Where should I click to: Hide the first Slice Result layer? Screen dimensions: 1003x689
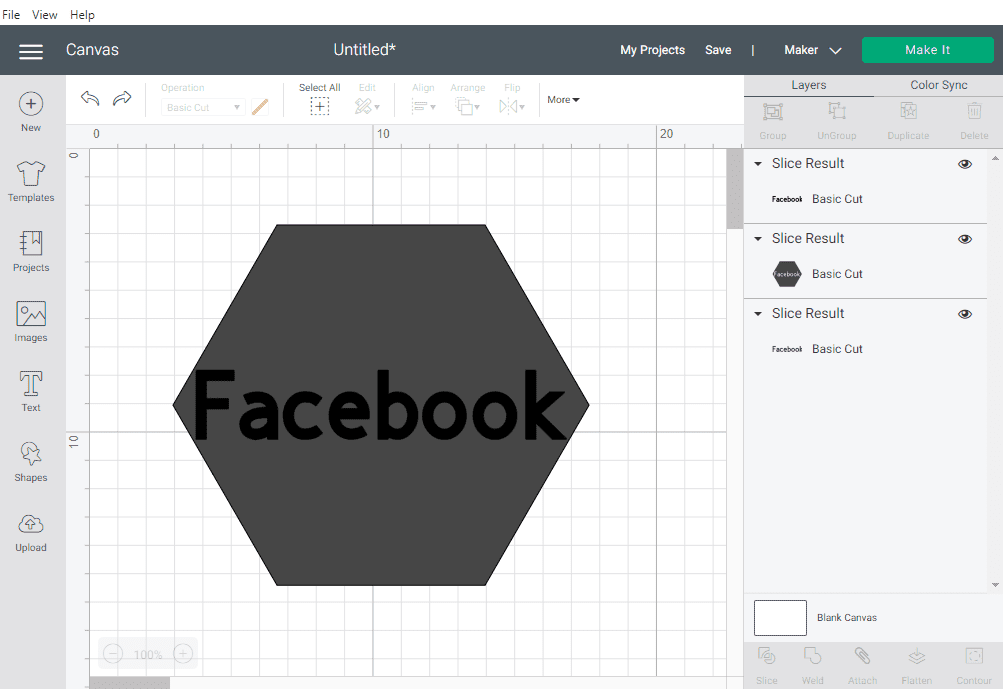[965, 164]
